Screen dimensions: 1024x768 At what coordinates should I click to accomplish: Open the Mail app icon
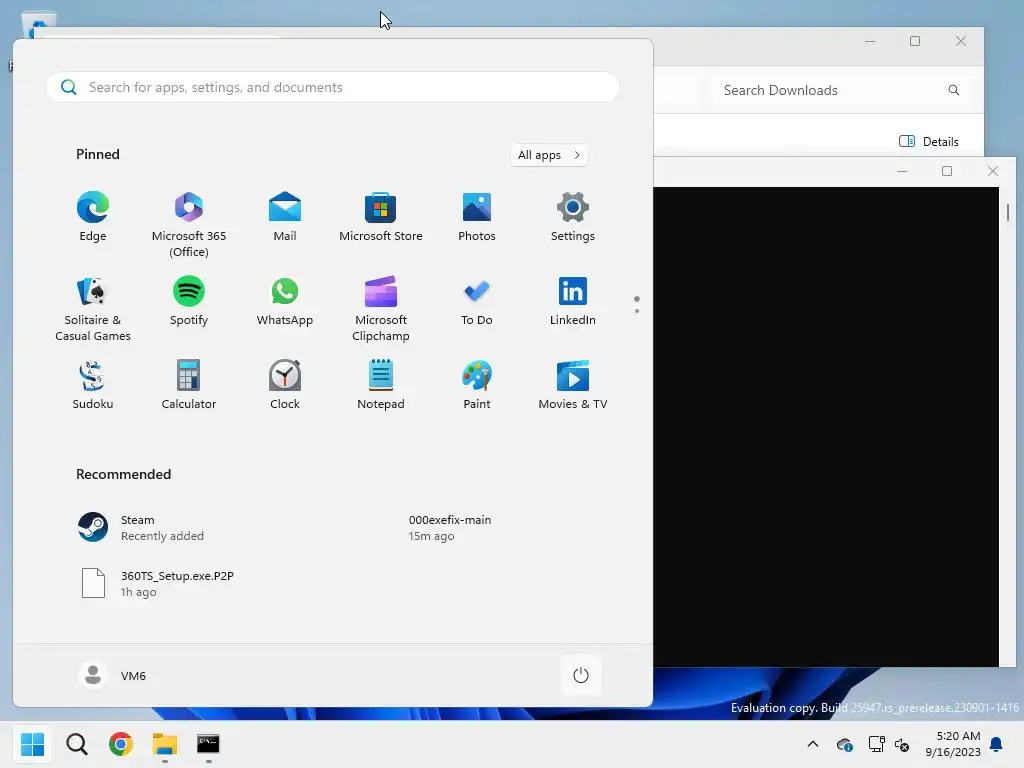click(285, 217)
